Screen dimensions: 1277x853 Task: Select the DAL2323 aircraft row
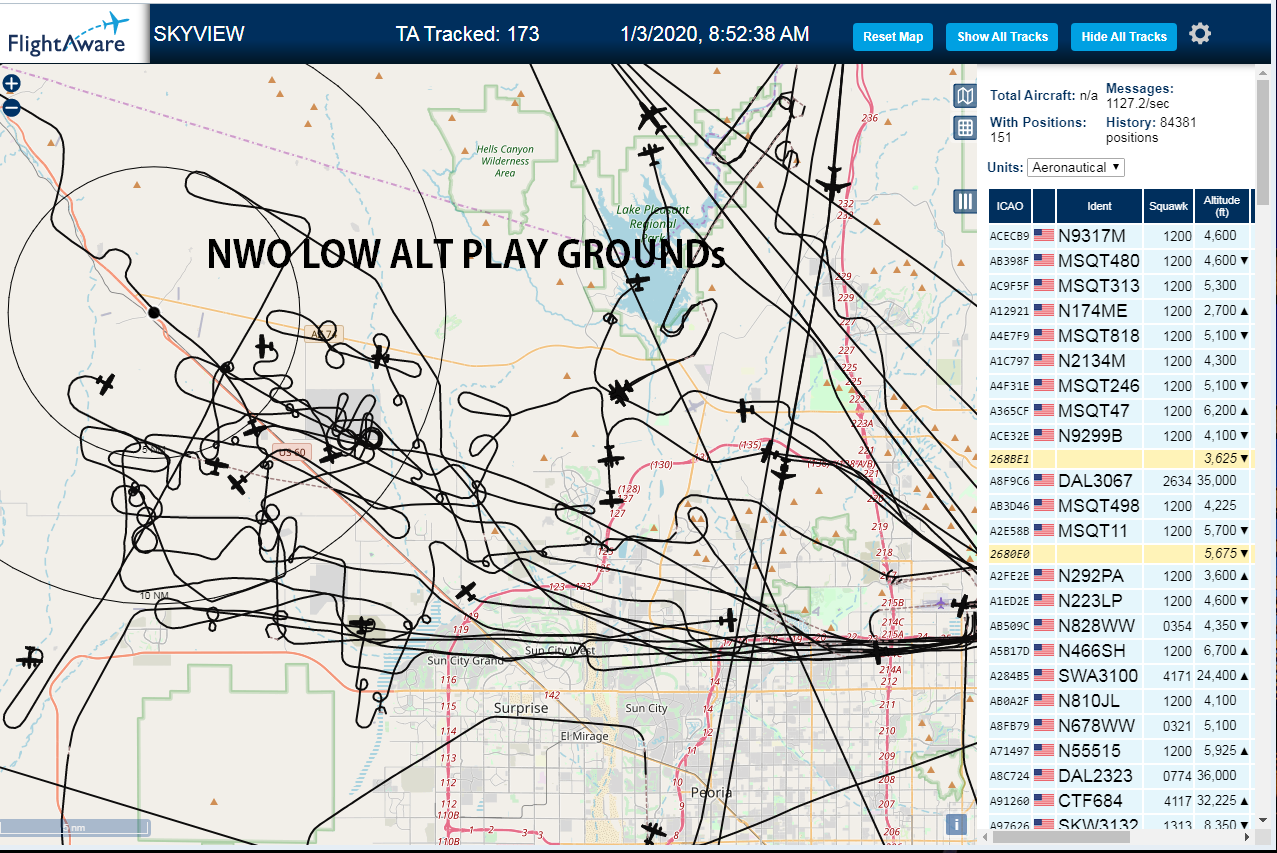pos(1120,776)
